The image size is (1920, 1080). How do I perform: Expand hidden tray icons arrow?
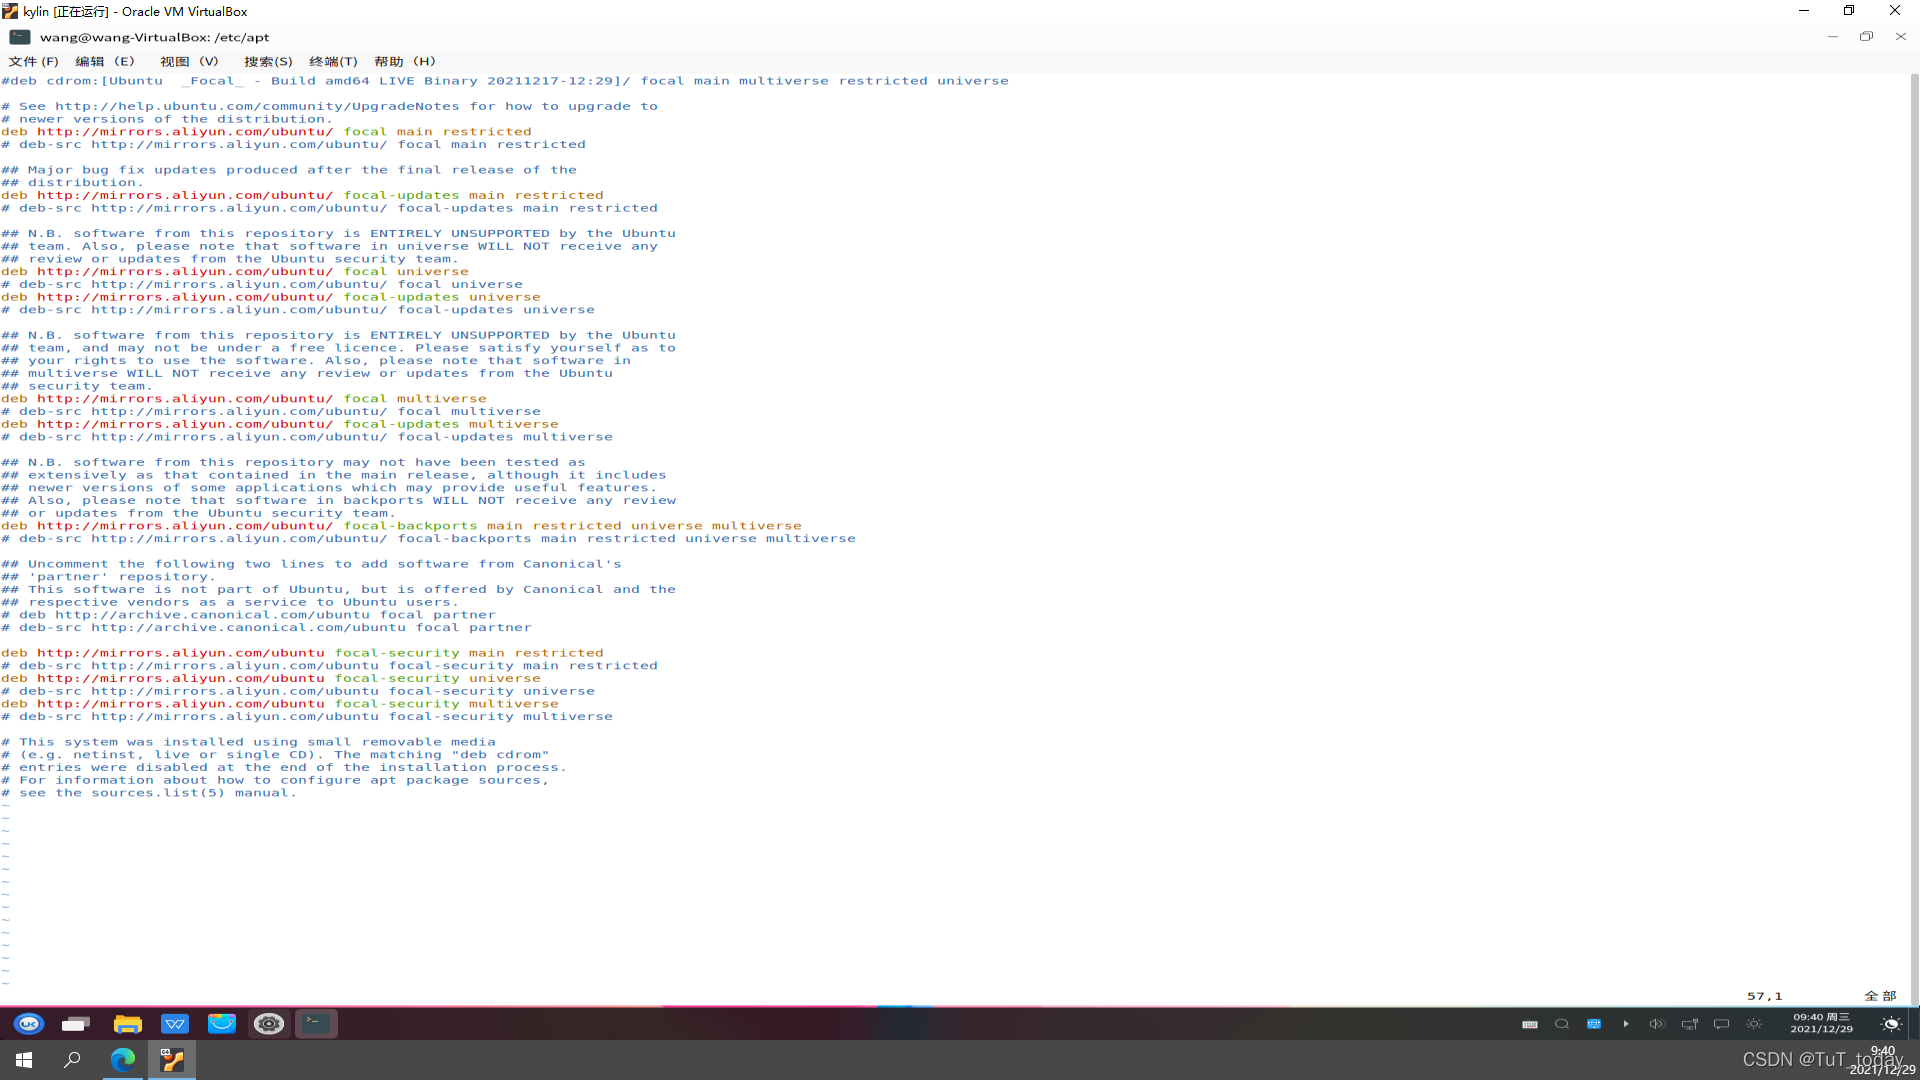coord(1626,1024)
